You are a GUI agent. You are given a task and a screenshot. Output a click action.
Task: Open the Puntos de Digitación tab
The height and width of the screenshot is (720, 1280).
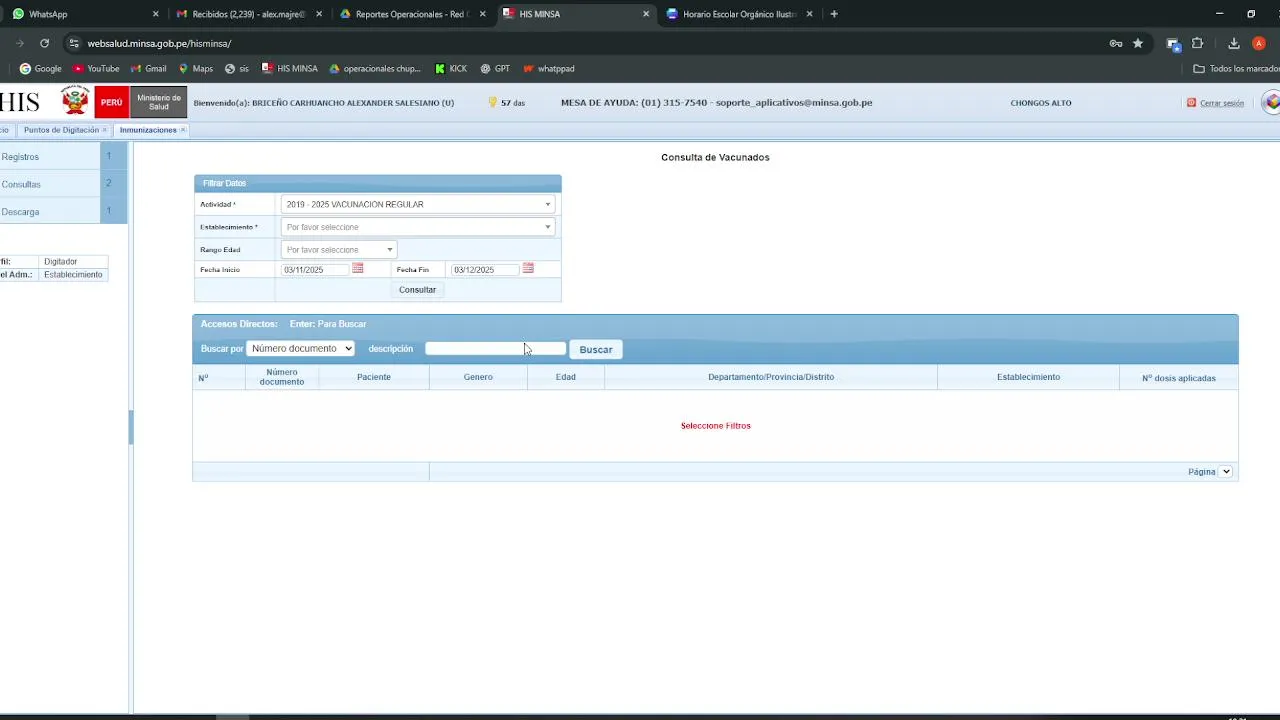[61, 130]
